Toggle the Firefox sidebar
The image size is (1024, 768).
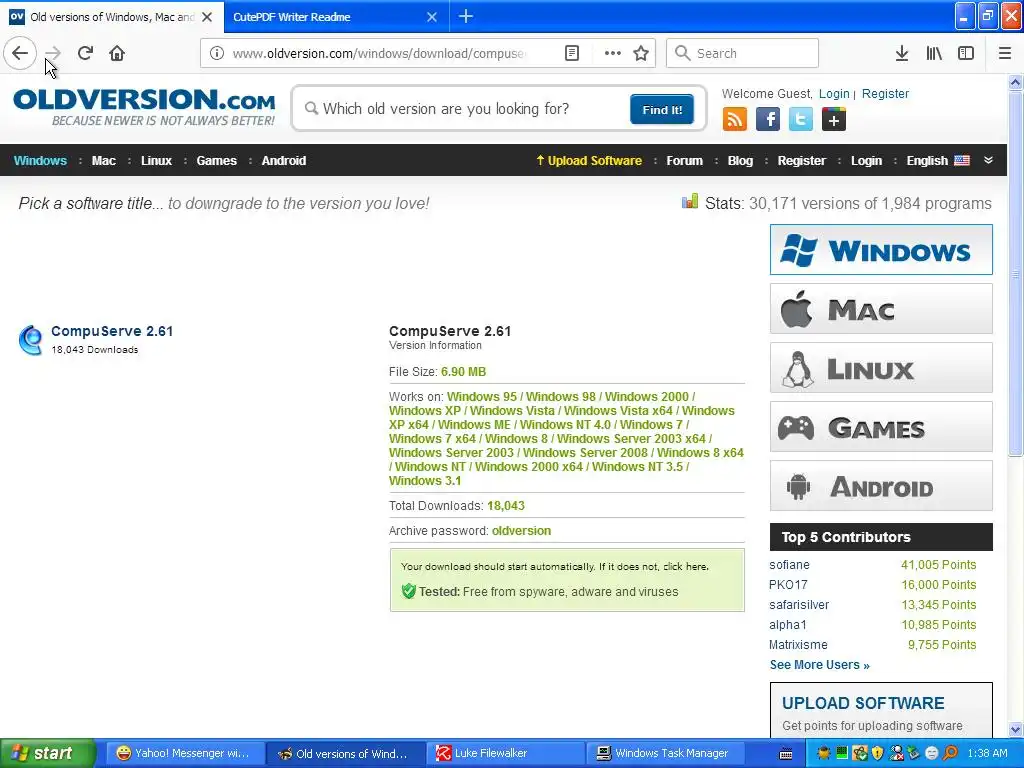click(x=966, y=53)
